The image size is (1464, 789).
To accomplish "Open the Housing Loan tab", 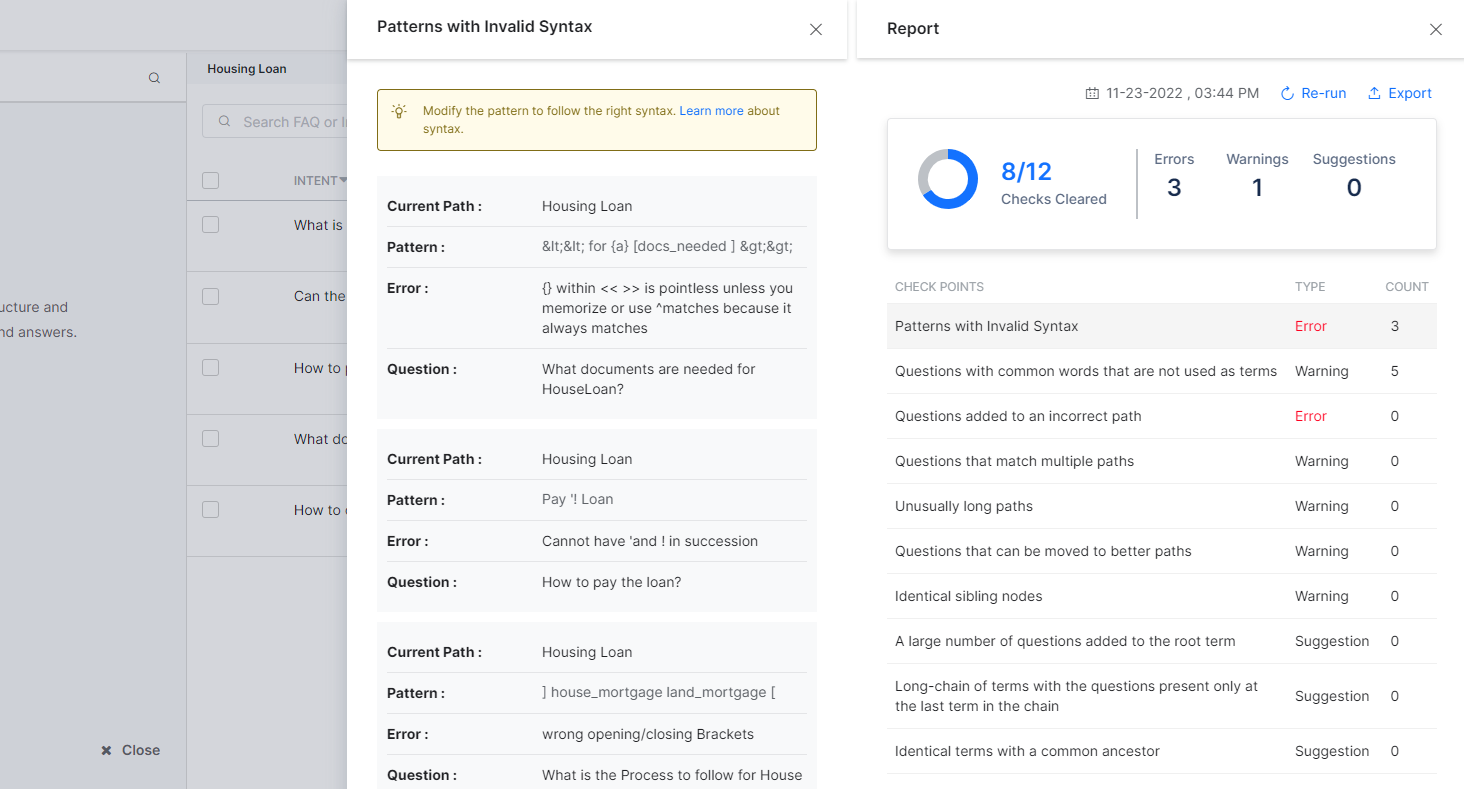I will (x=247, y=69).
